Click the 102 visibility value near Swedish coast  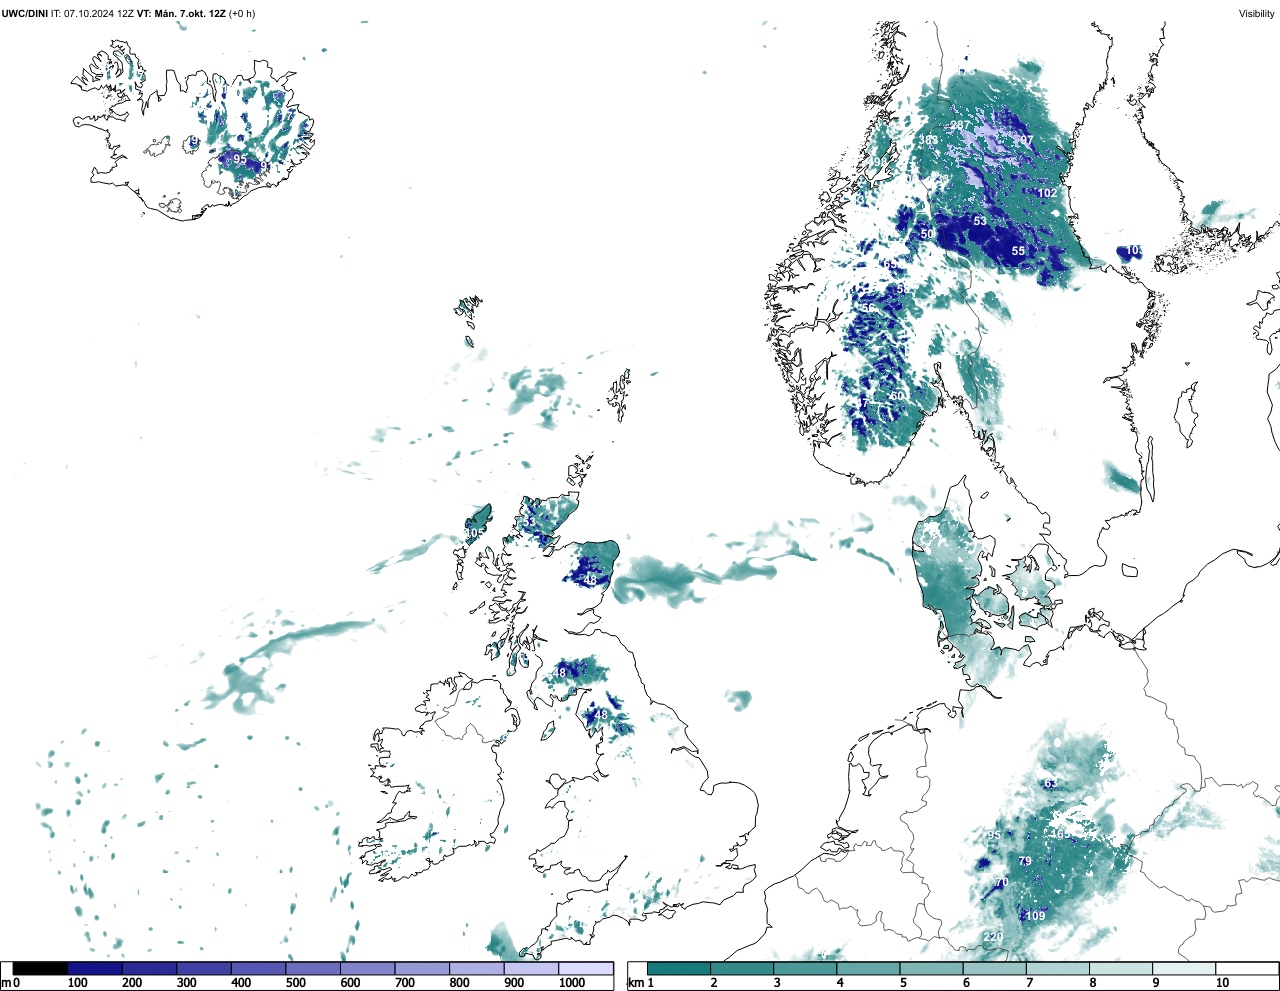click(x=1047, y=193)
